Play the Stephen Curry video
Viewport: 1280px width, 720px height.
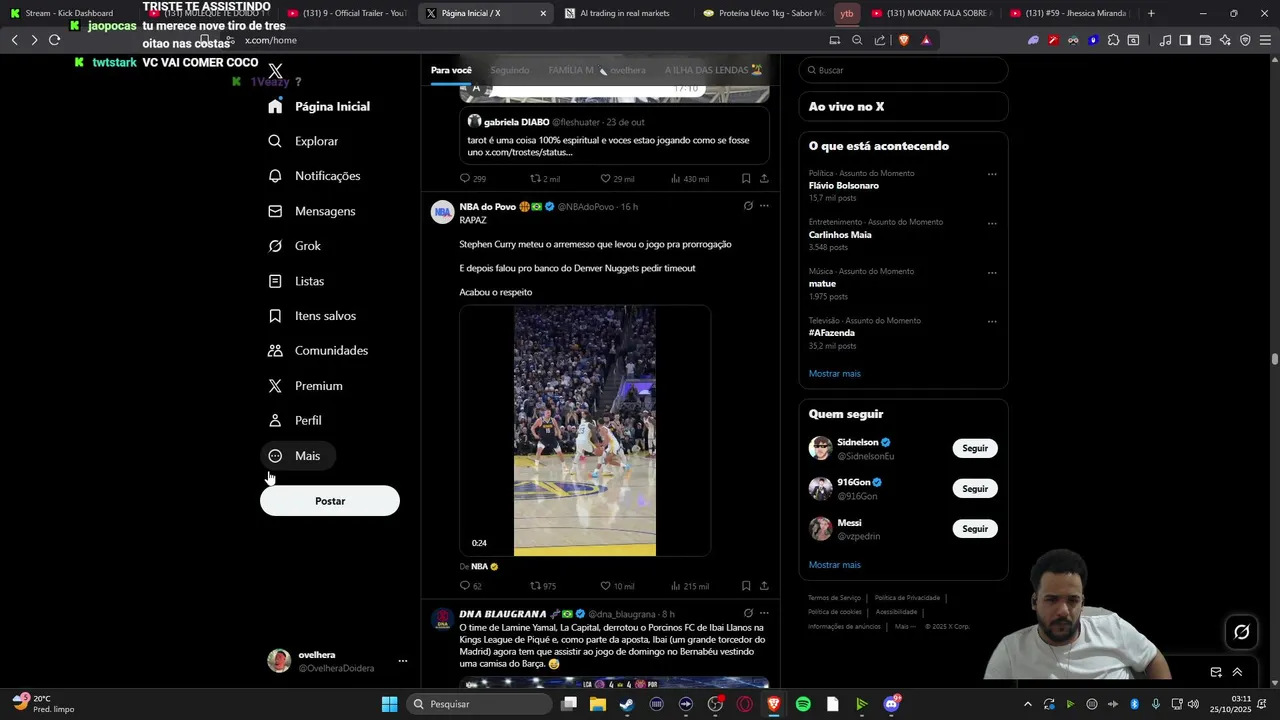tap(585, 431)
